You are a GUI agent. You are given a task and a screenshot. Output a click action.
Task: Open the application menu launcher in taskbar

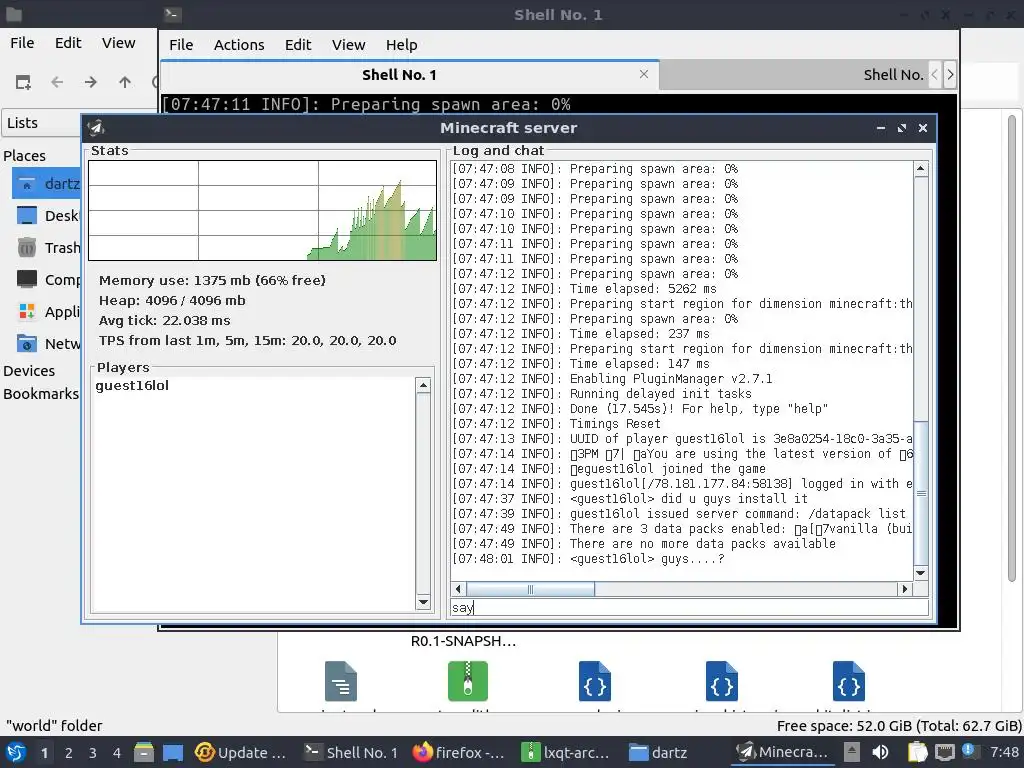click(16, 752)
